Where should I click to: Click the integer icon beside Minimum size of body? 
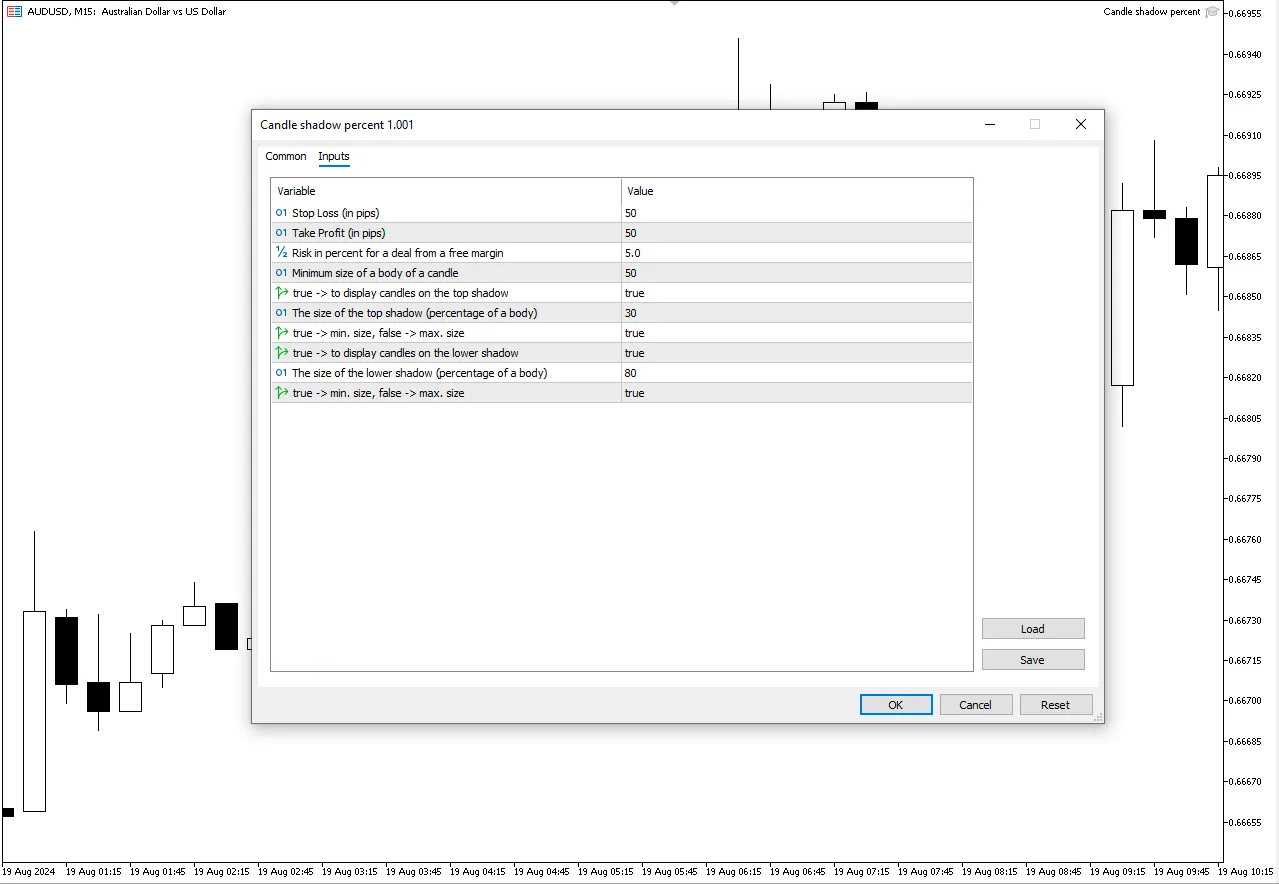pos(281,273)
